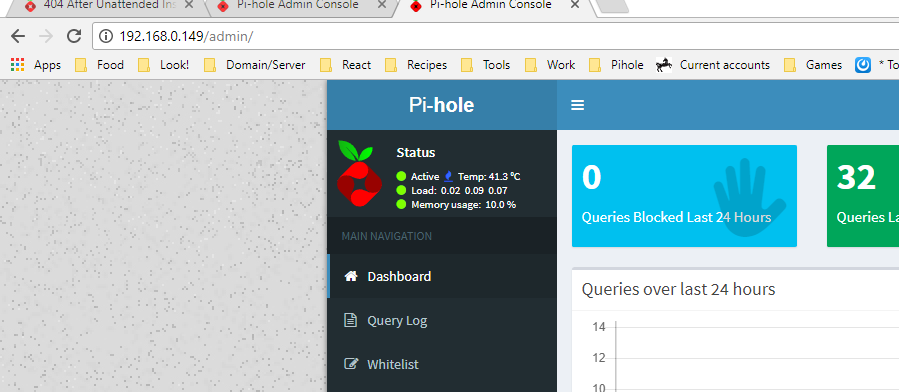
Task: Open Query Log via its document icon
Action: [350, 320]
